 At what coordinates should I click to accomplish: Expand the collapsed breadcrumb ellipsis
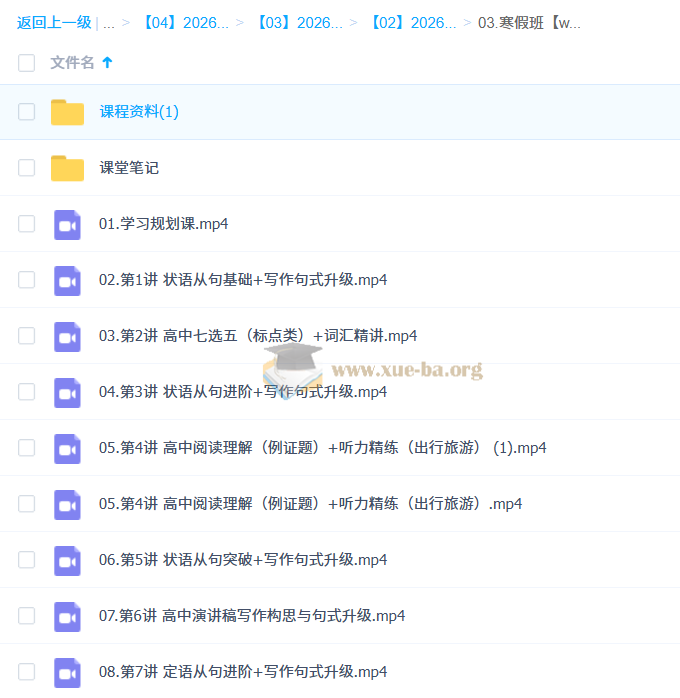(108, 22)
